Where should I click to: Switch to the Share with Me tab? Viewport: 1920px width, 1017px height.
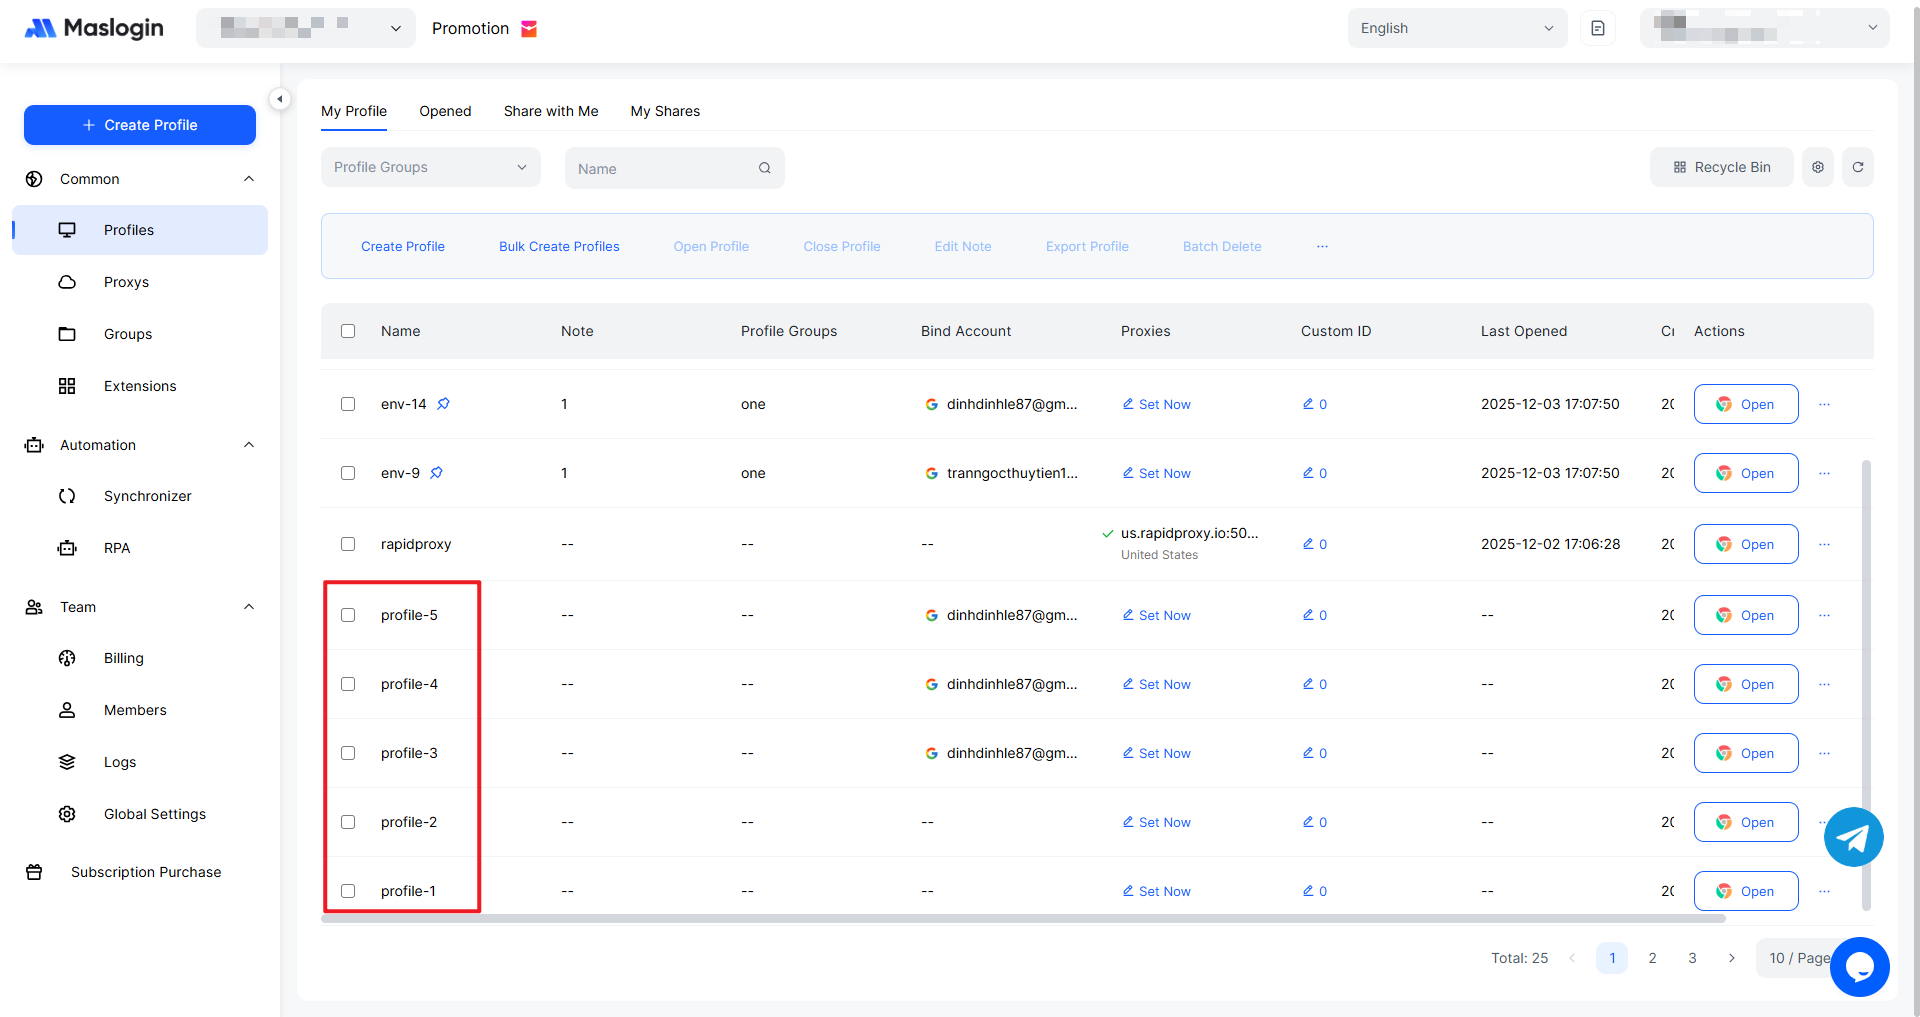pyautogui.click(x=550, y=111)
